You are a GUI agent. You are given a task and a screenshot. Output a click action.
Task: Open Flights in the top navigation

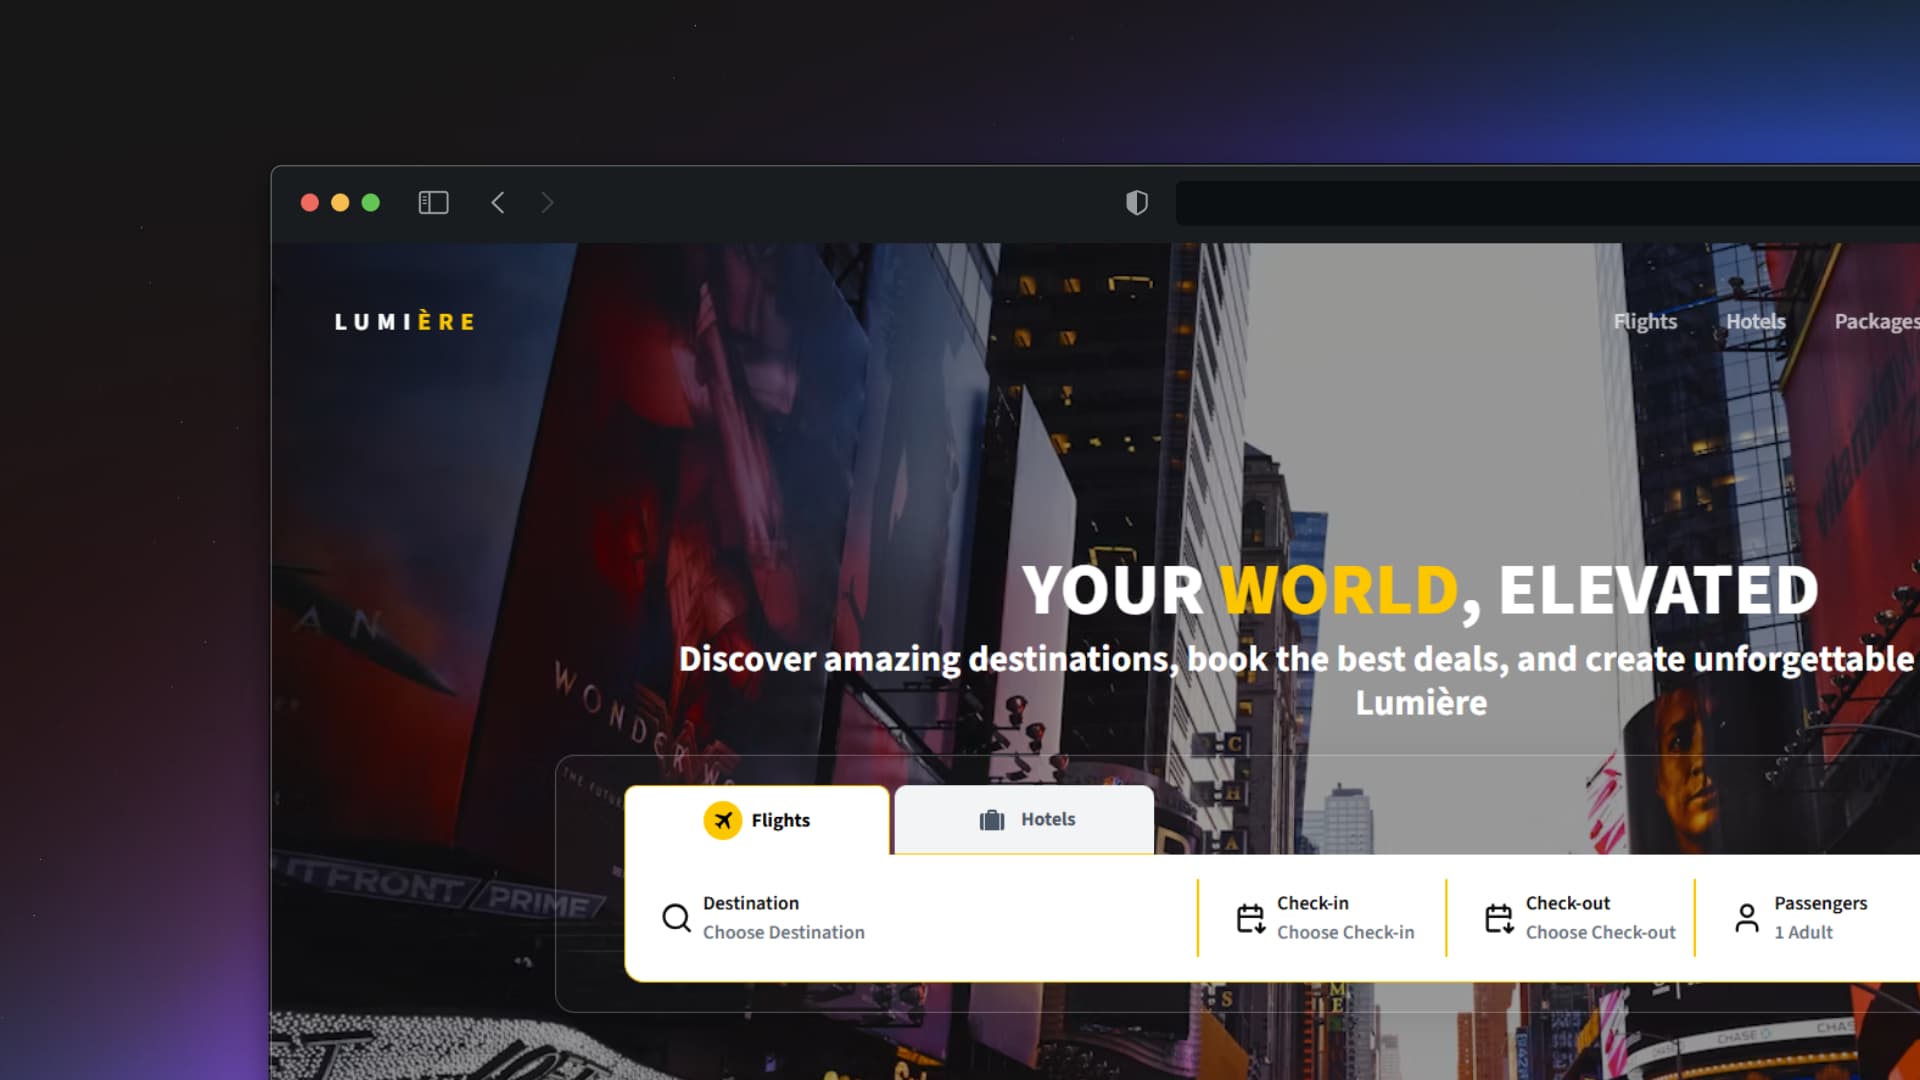point(1645,321)
